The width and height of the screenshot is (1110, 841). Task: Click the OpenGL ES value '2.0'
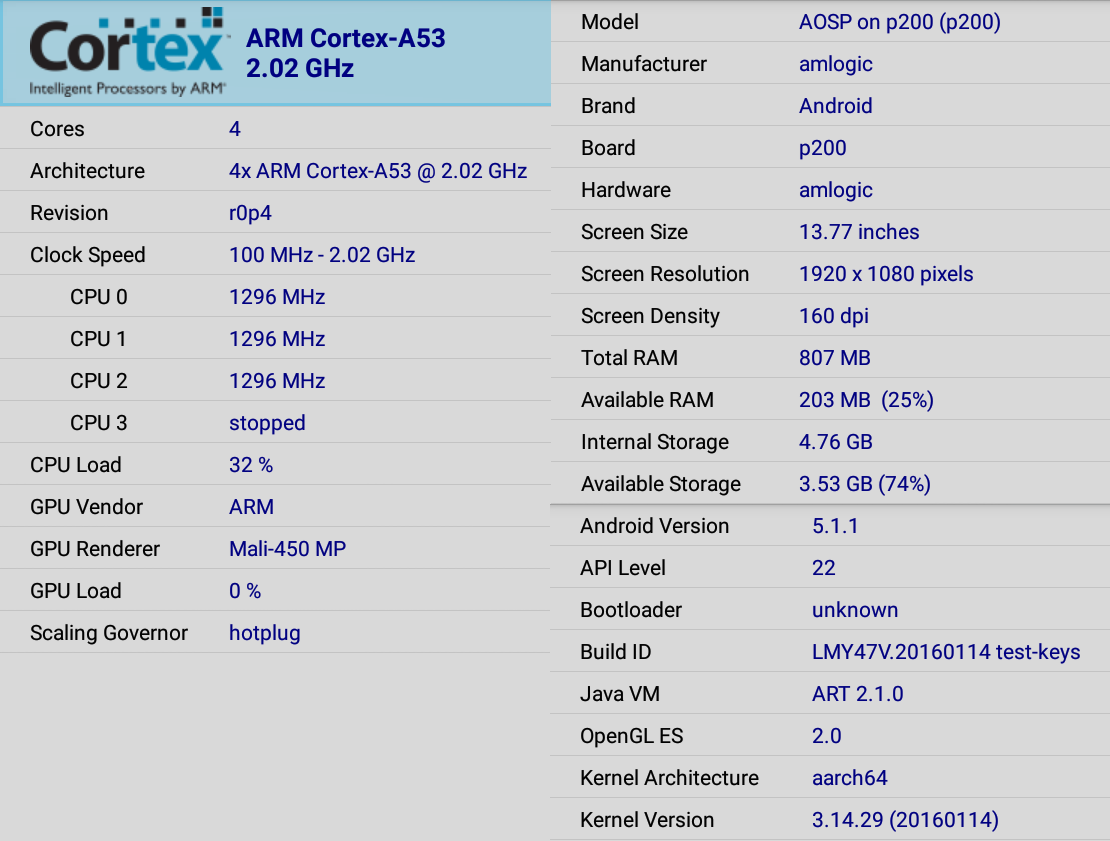click(826, 736)
